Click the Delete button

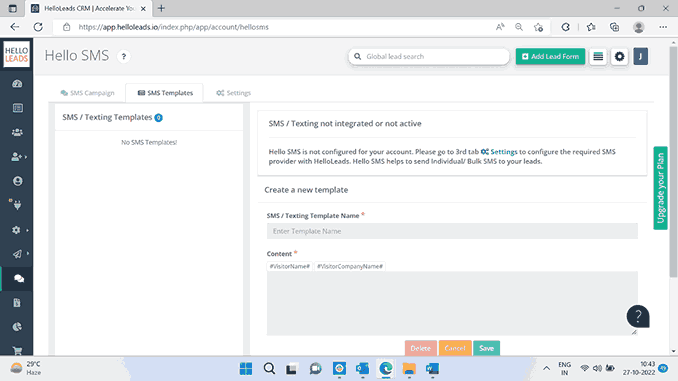pos(420,348)
